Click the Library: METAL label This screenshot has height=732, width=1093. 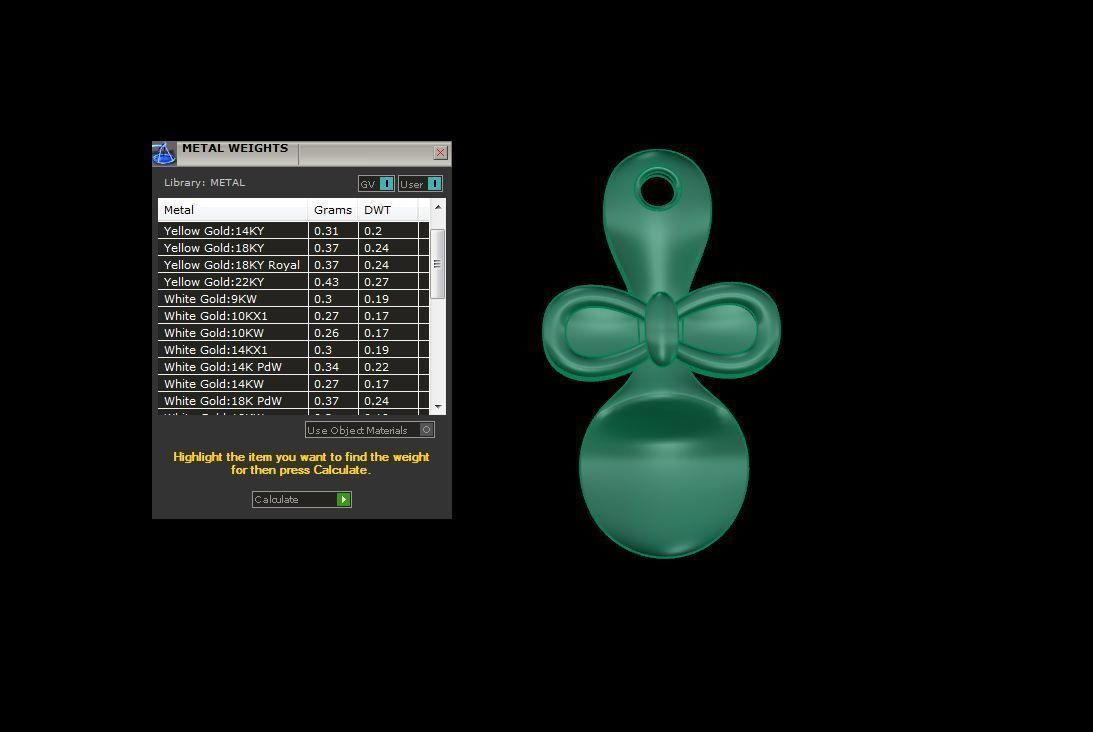[x=204, y=183]
